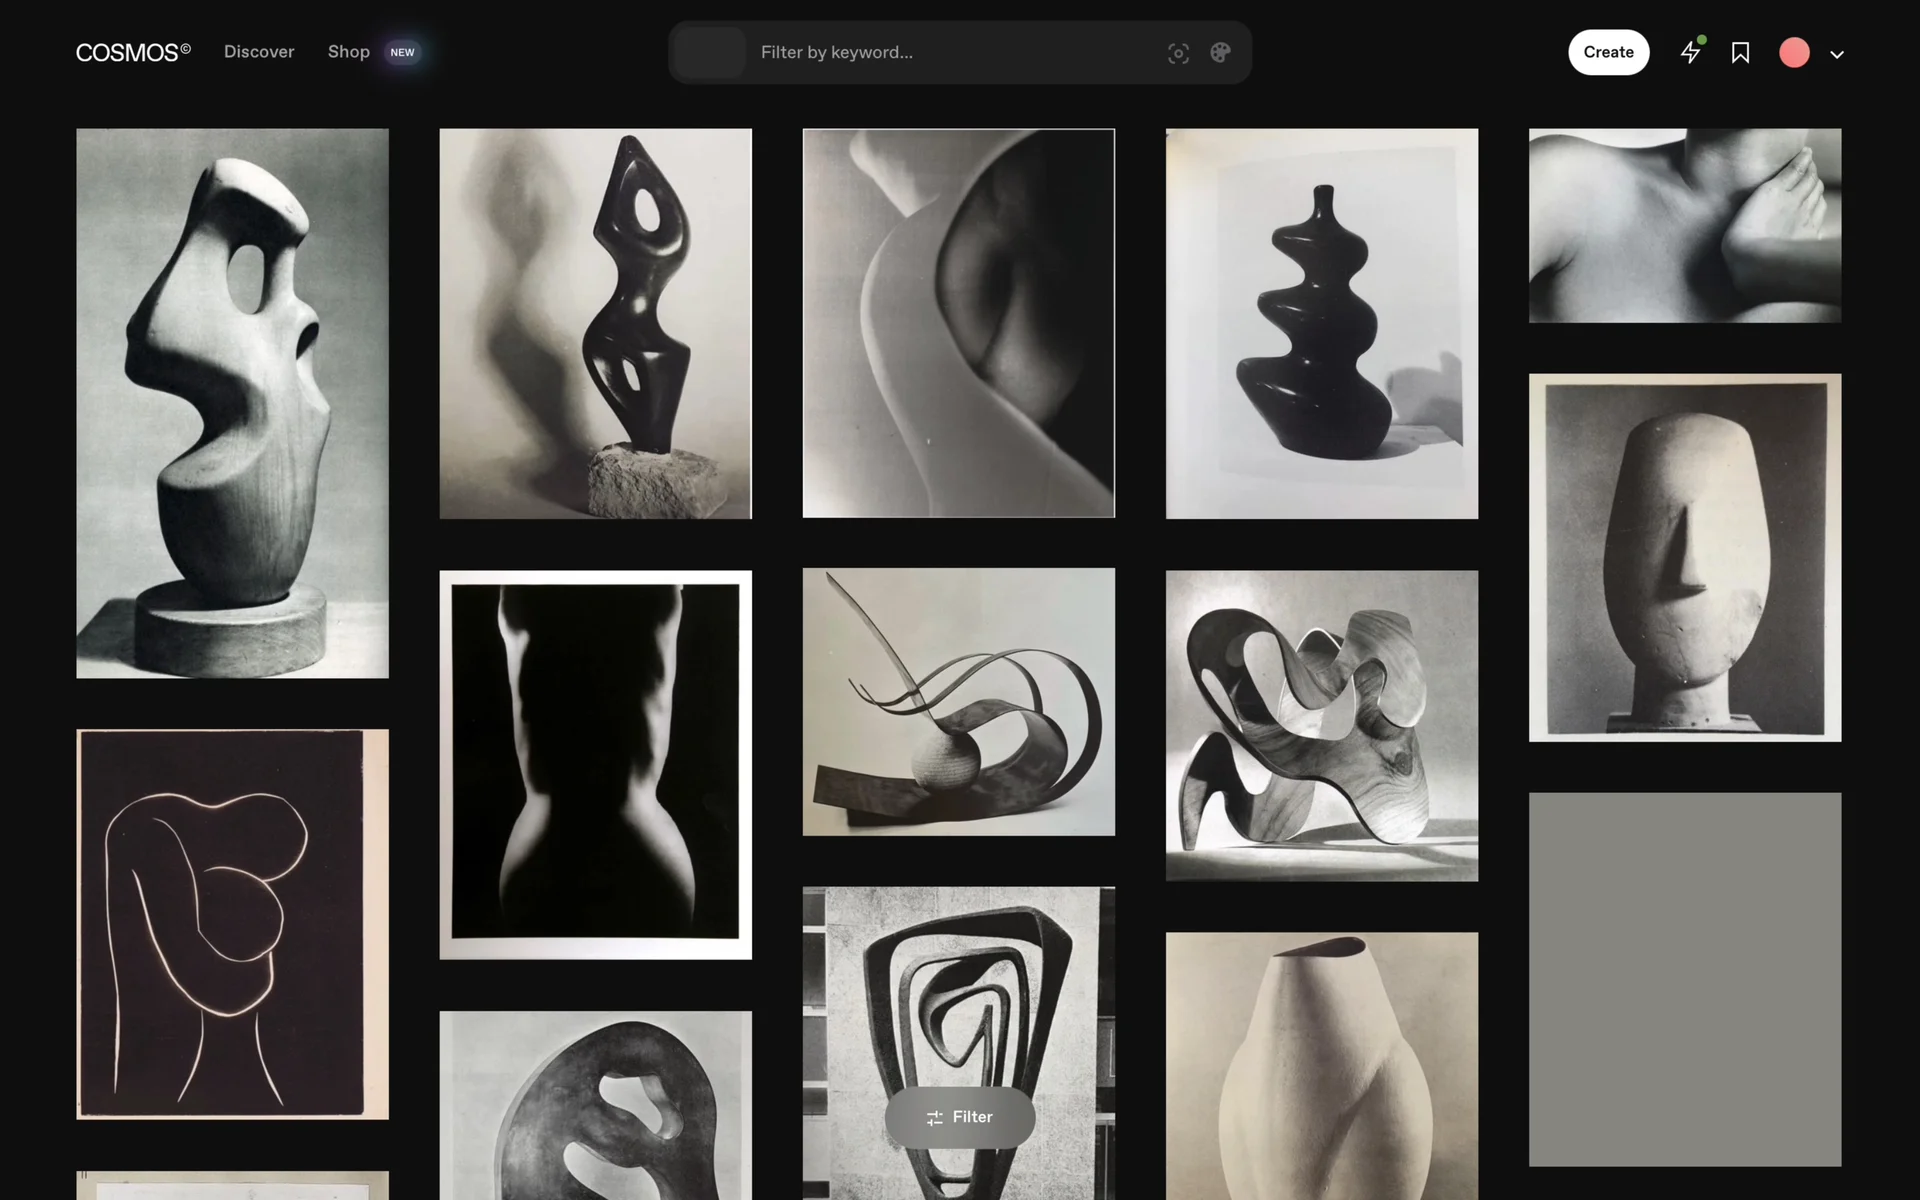Click the sliders icon in Filter button
Viewport: 1920px width, 1200px height.
934,1118
